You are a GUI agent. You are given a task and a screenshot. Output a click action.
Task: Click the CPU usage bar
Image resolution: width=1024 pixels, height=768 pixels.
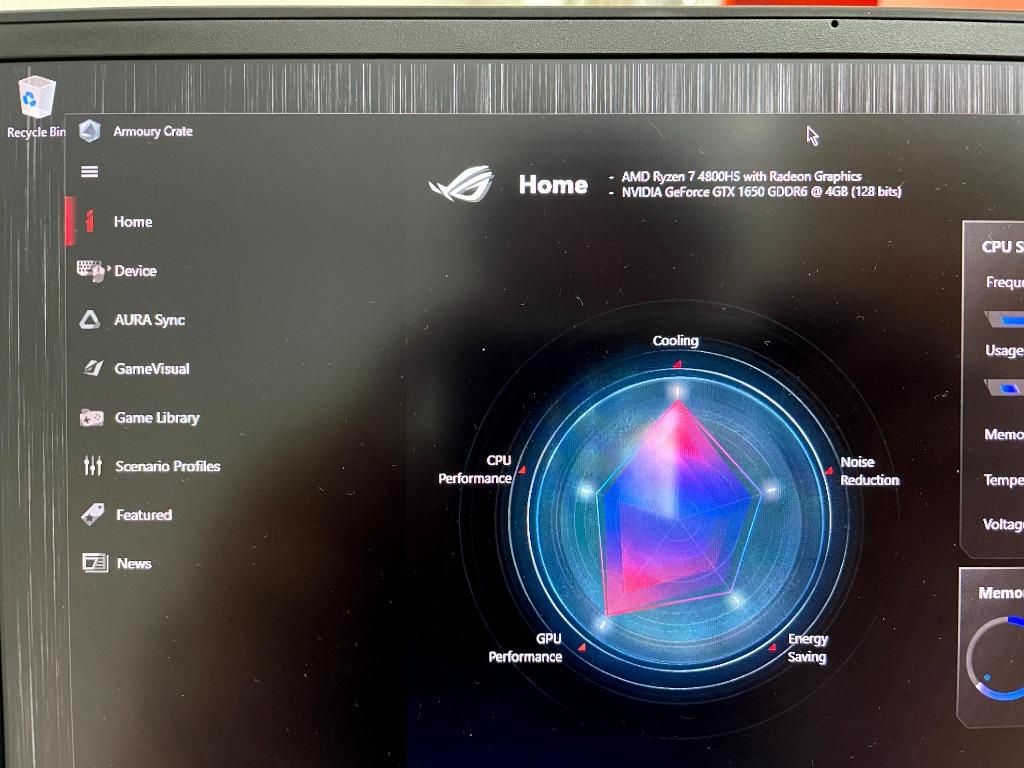[1004, 389]
